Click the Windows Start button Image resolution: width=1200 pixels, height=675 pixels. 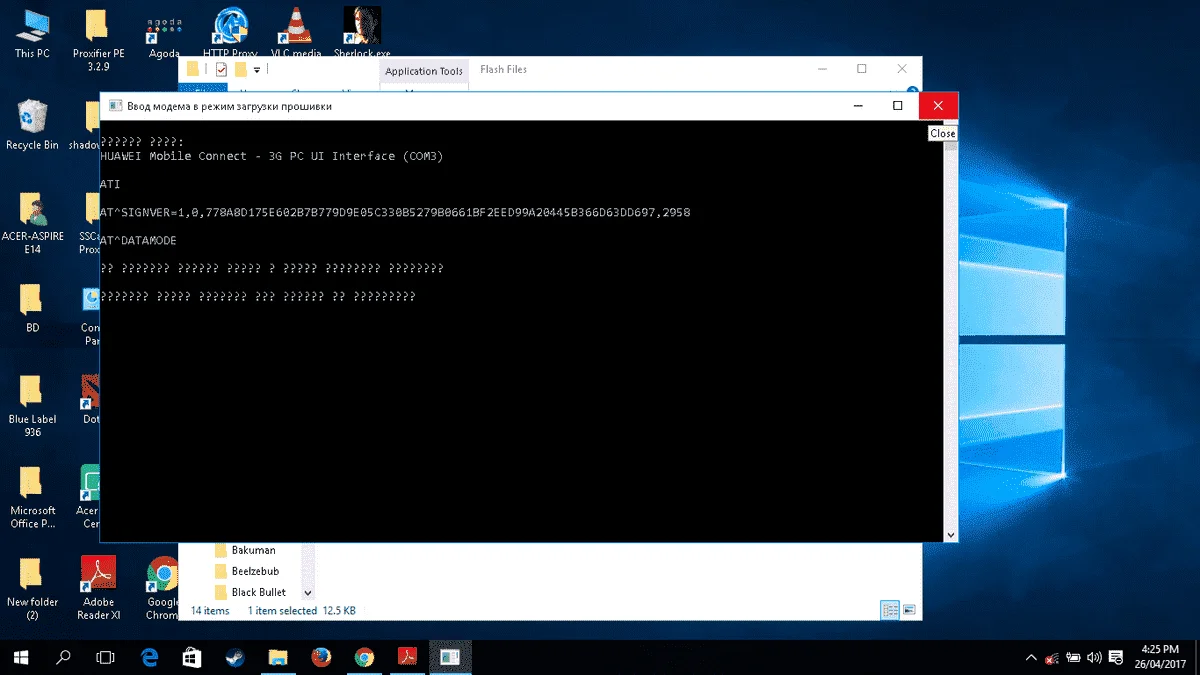click(x=21, y=658)
